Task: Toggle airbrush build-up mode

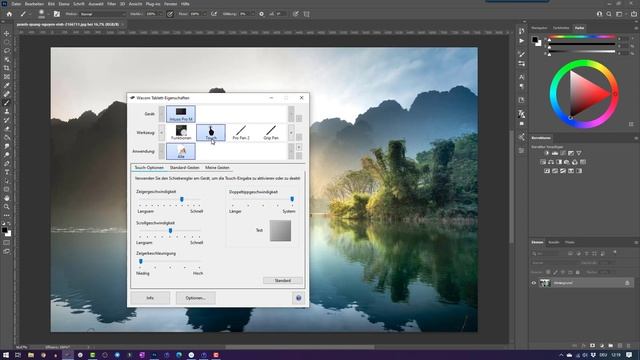Action: point(214,14)
